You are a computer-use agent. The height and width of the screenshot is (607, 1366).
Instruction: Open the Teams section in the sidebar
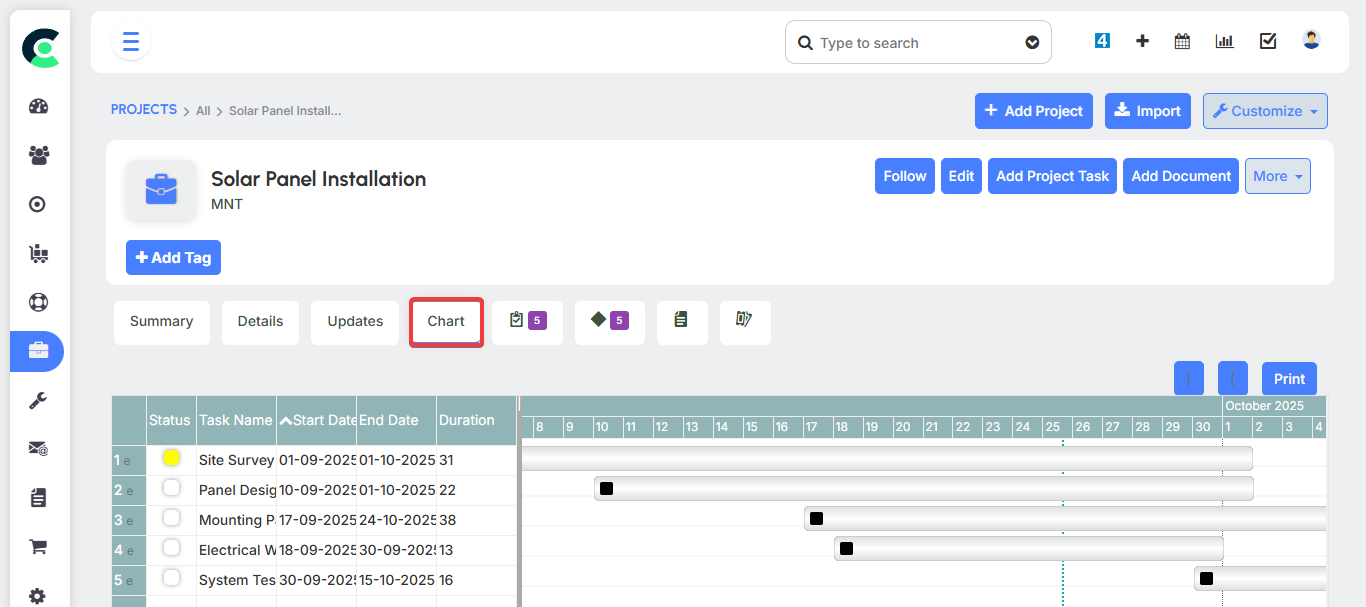[37, 155]
